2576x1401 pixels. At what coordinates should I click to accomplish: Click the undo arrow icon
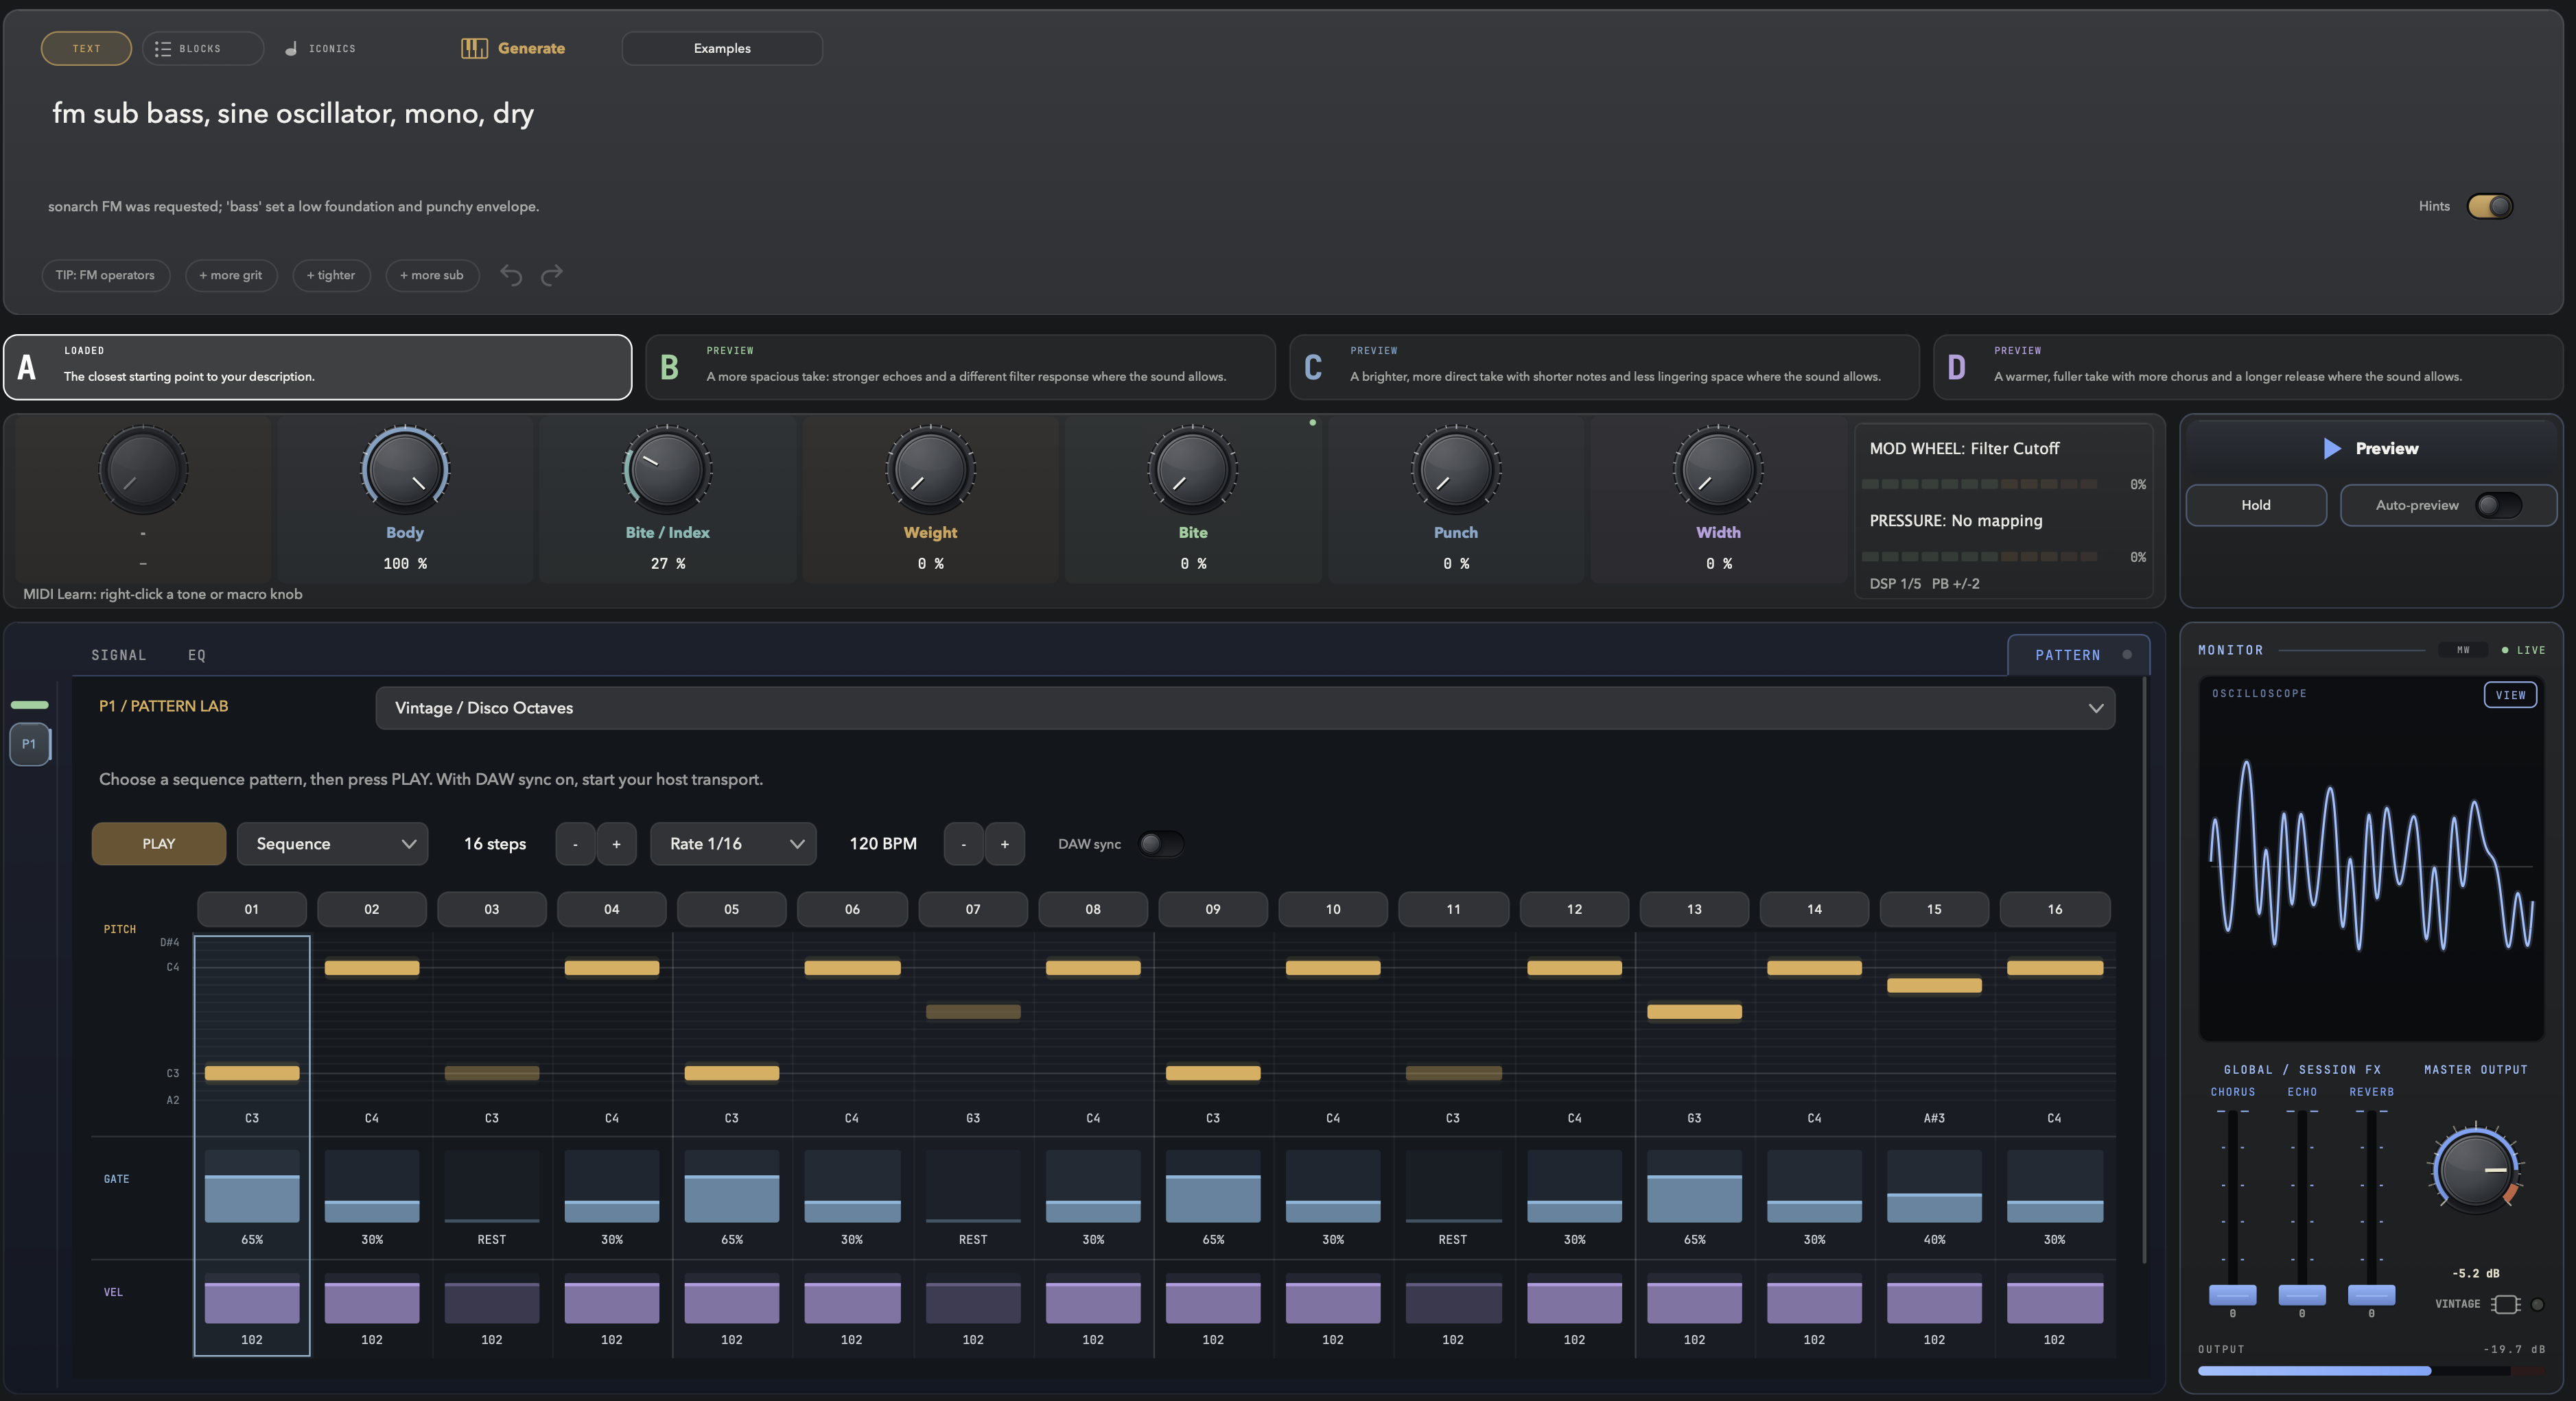[x=511, y=275]
